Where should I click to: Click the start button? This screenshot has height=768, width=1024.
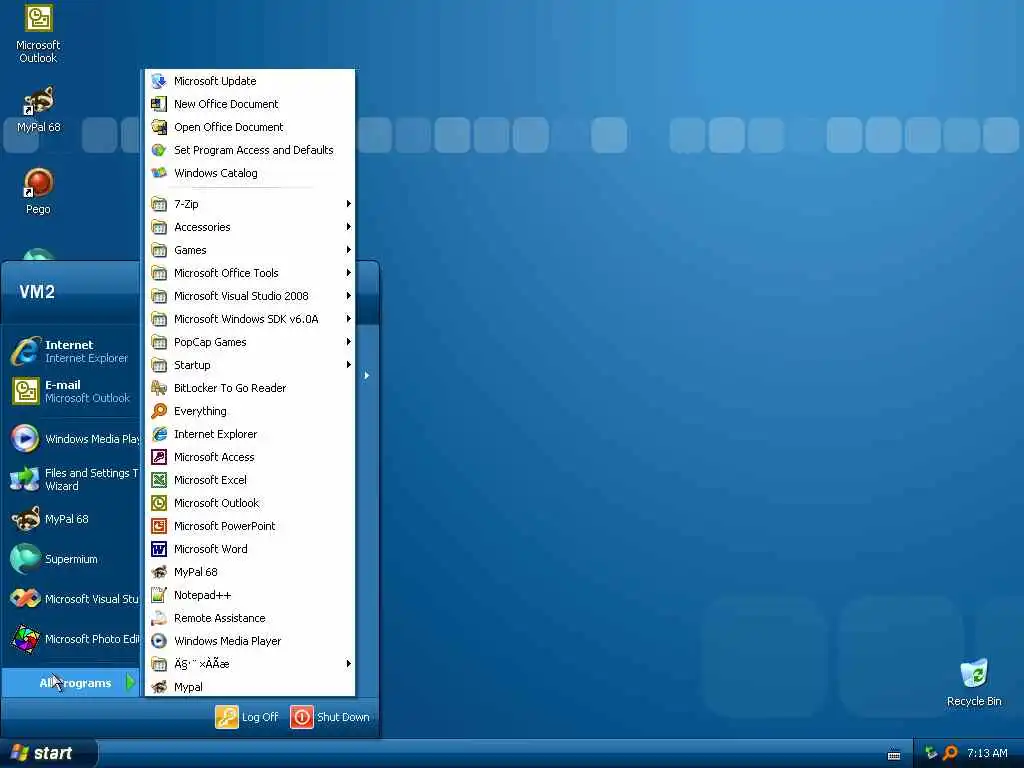point(48,753)
